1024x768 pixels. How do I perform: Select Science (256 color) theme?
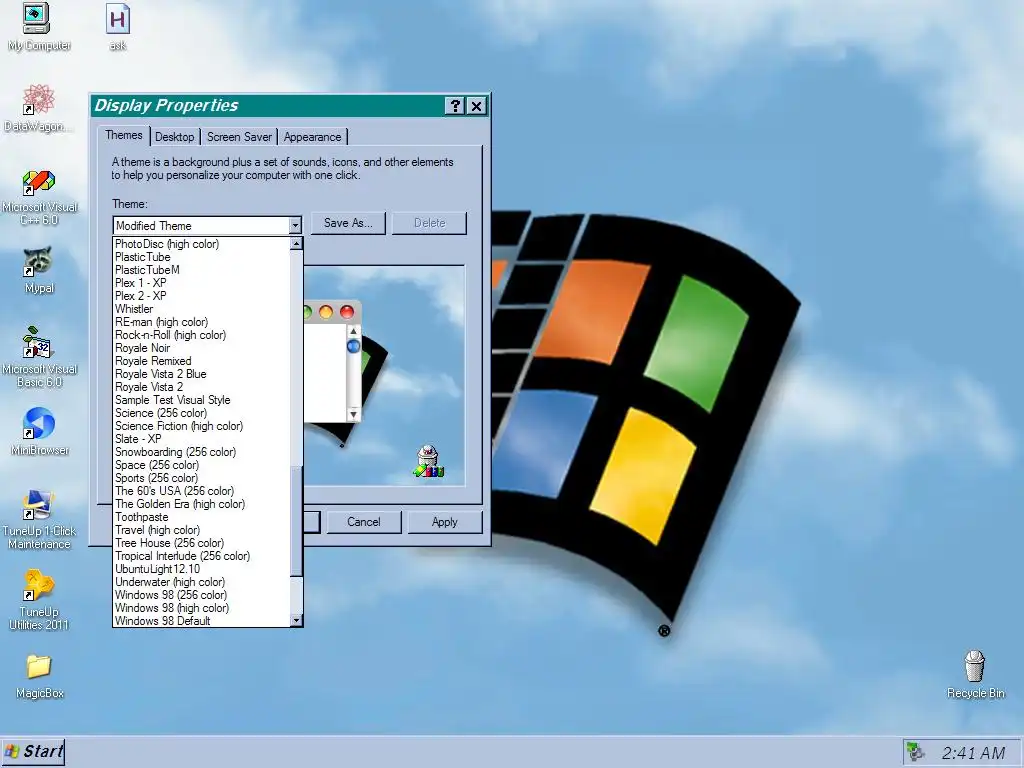coord(201,413)
